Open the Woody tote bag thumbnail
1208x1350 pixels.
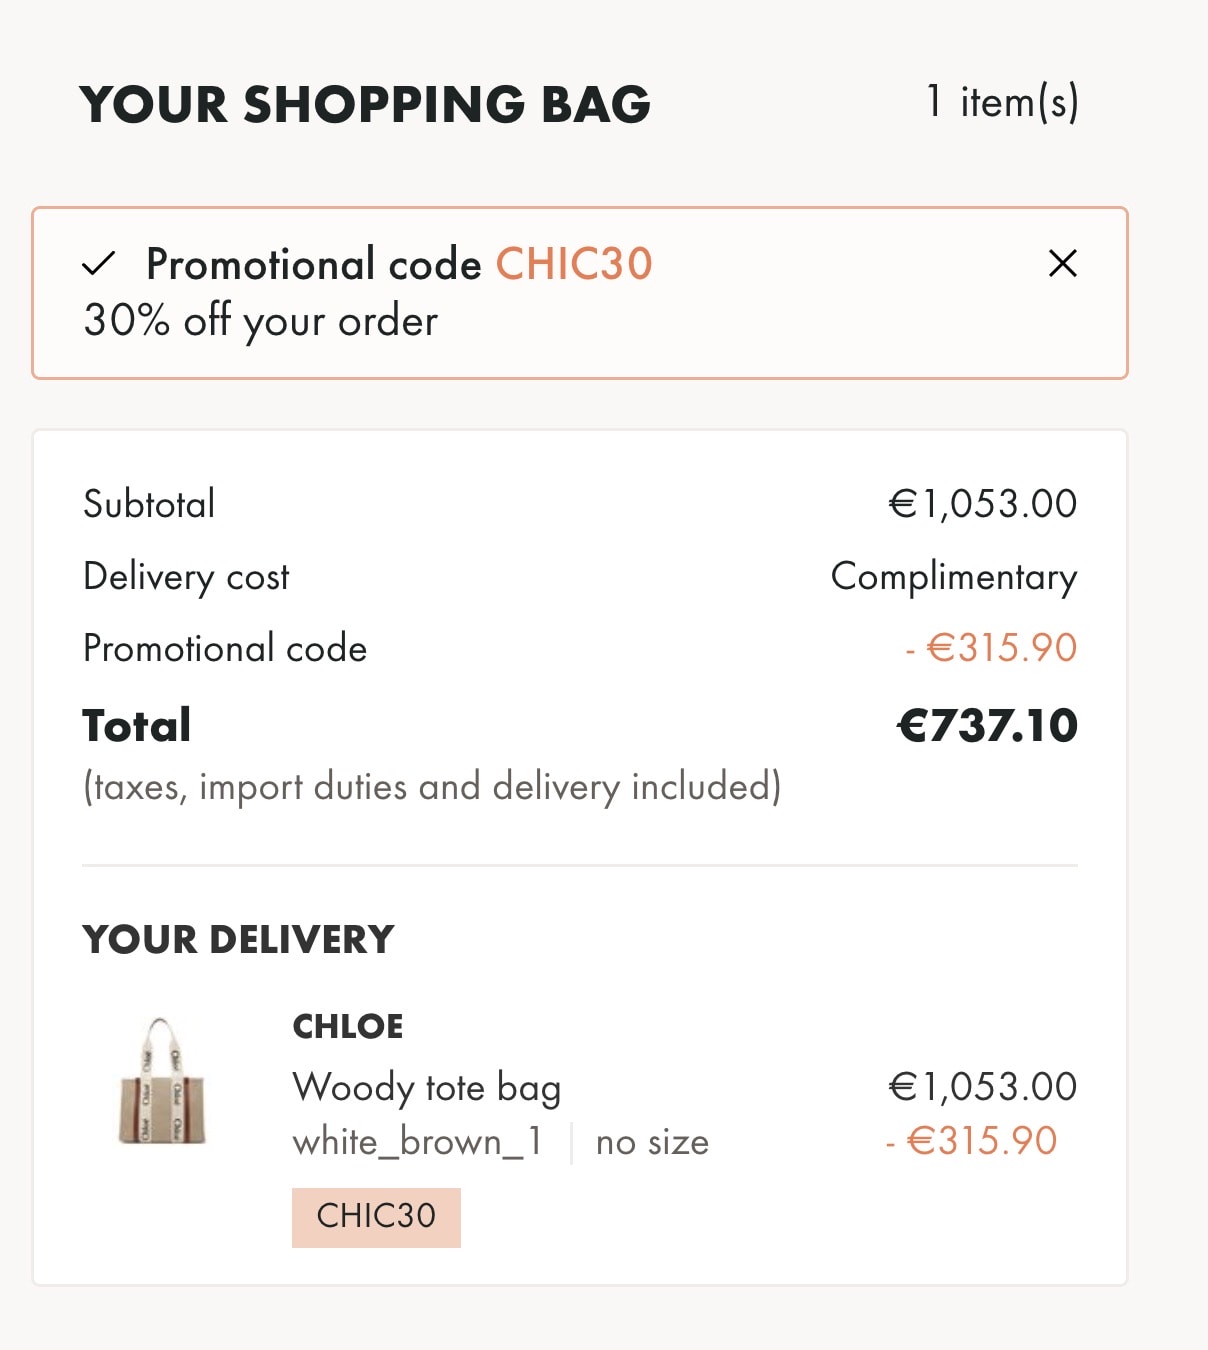pos(163,1081)
